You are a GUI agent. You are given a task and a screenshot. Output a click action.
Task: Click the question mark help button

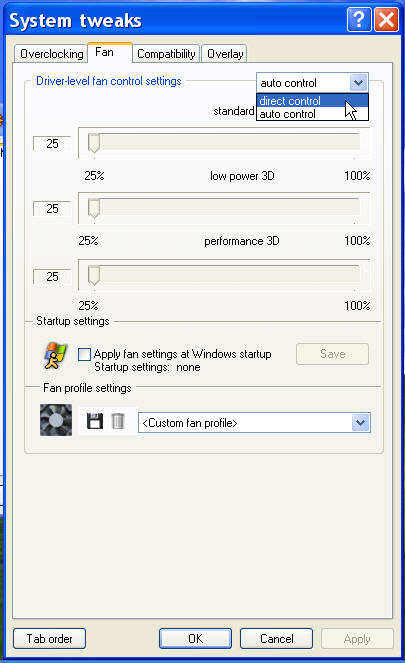click(359, 19)
